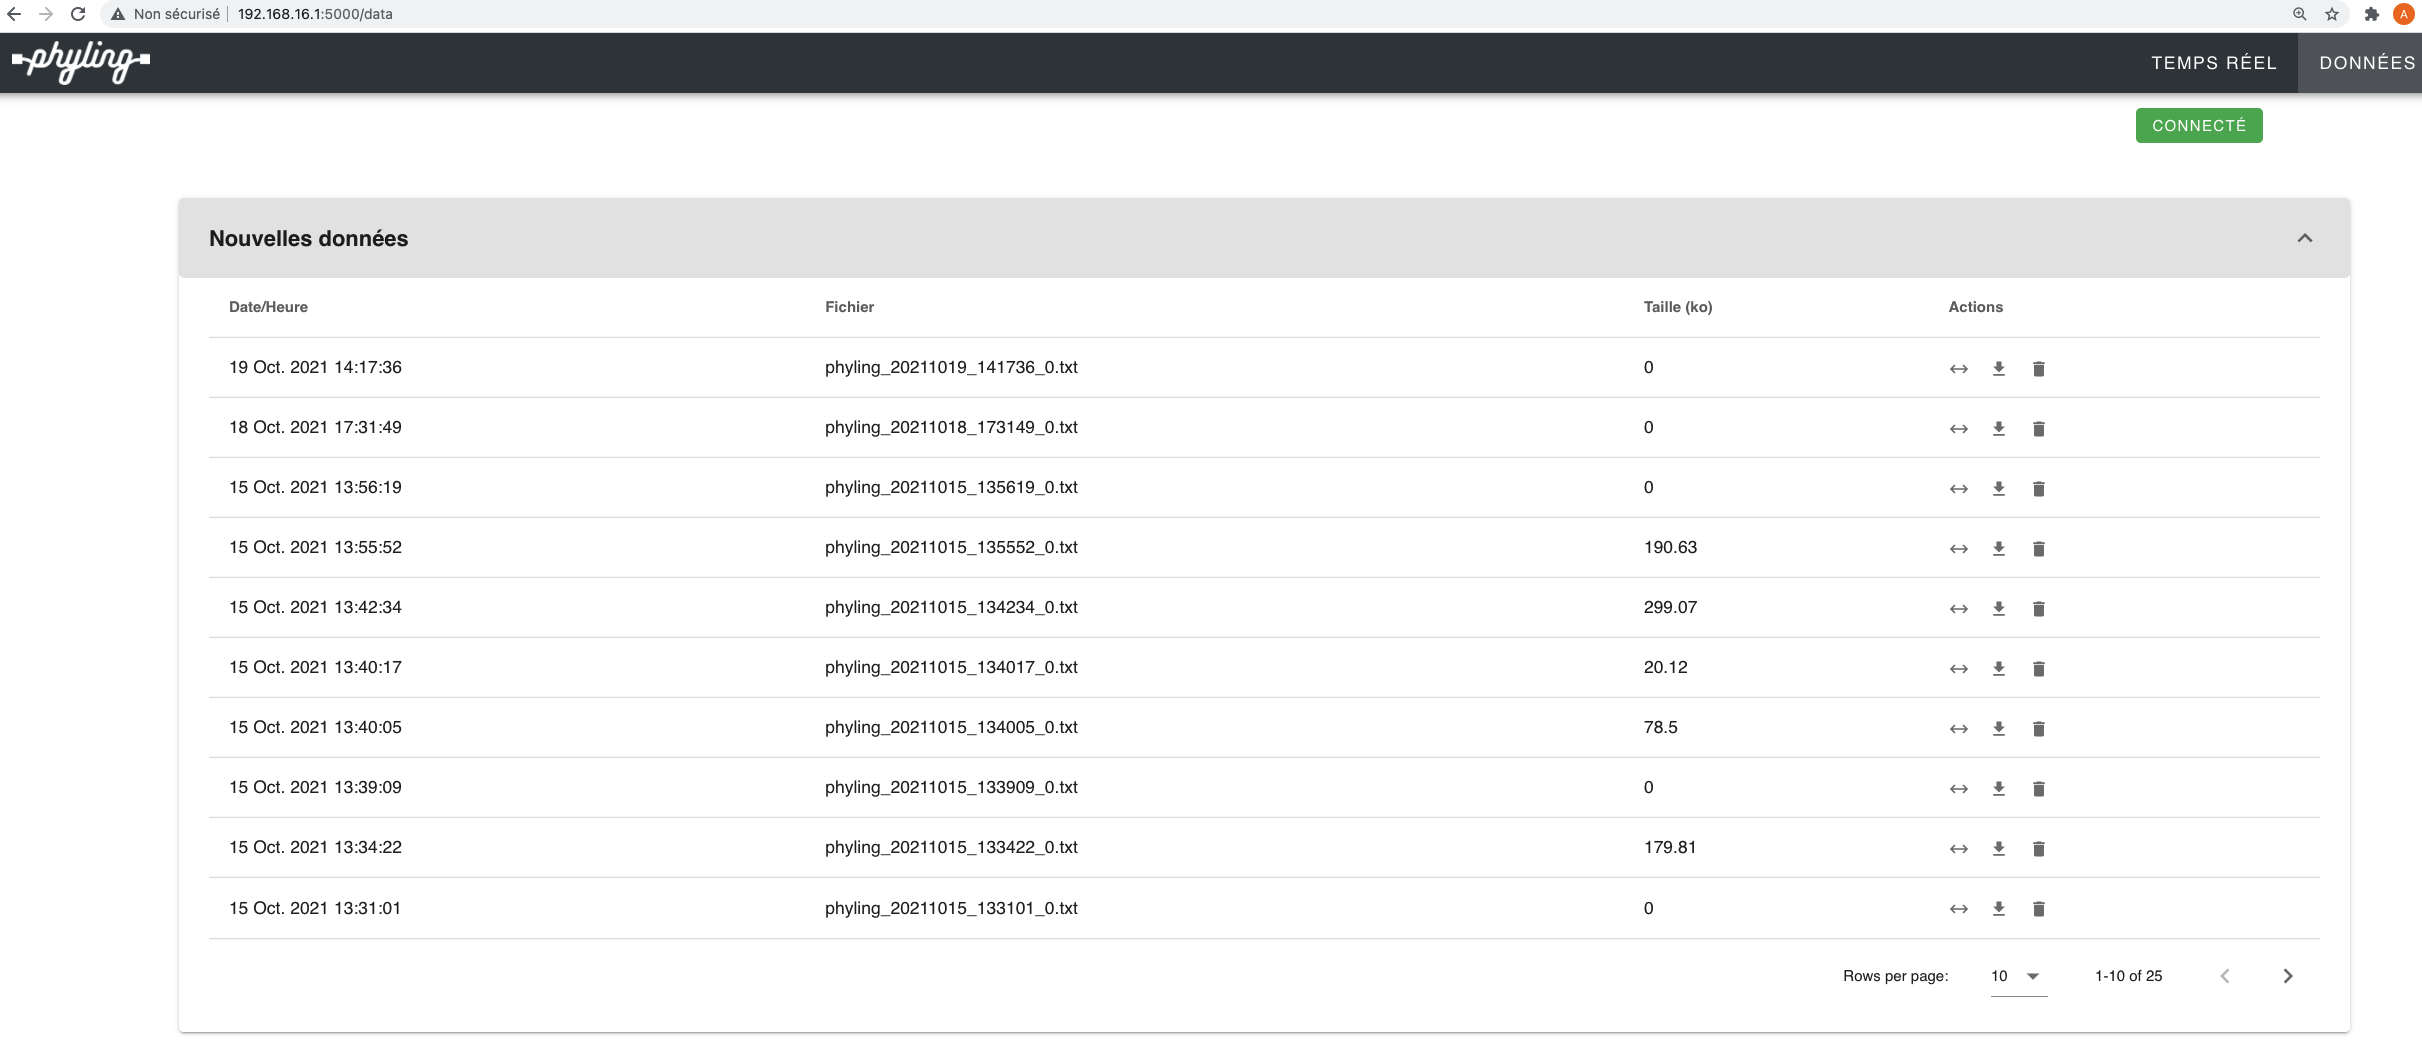
Task: Click the browser address bar URL
Action: click(x=315, y=14)
